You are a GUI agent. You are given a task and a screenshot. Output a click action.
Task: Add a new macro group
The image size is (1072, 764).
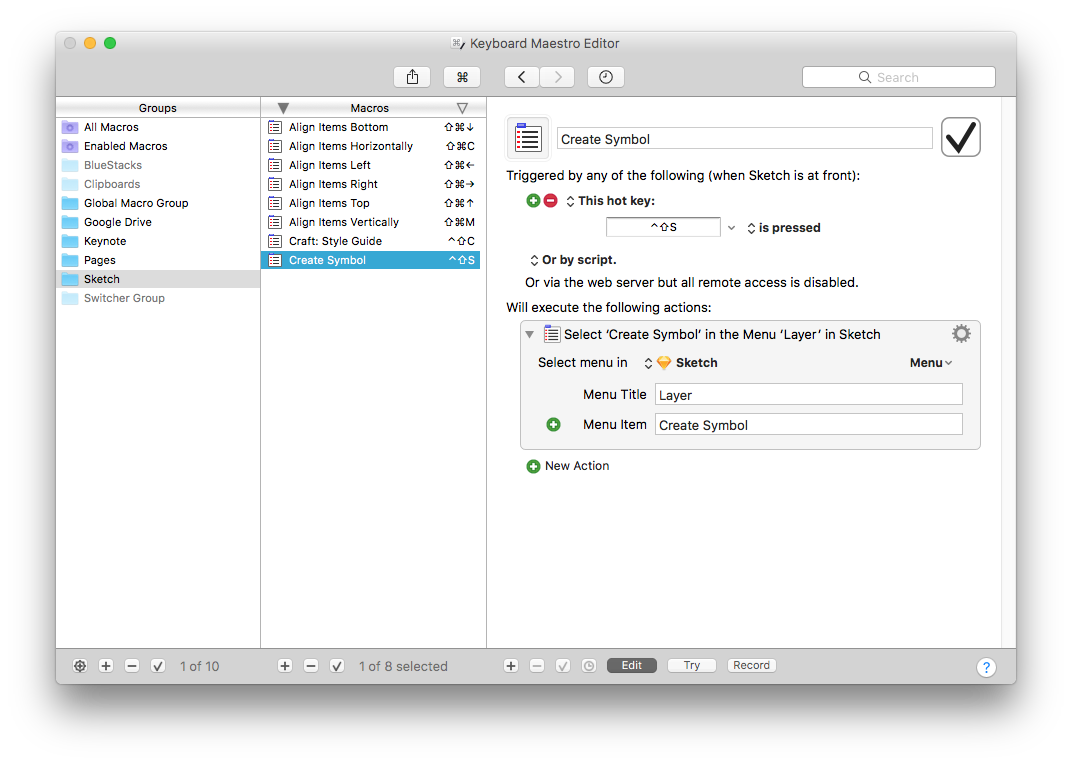[x=106, y=666]
